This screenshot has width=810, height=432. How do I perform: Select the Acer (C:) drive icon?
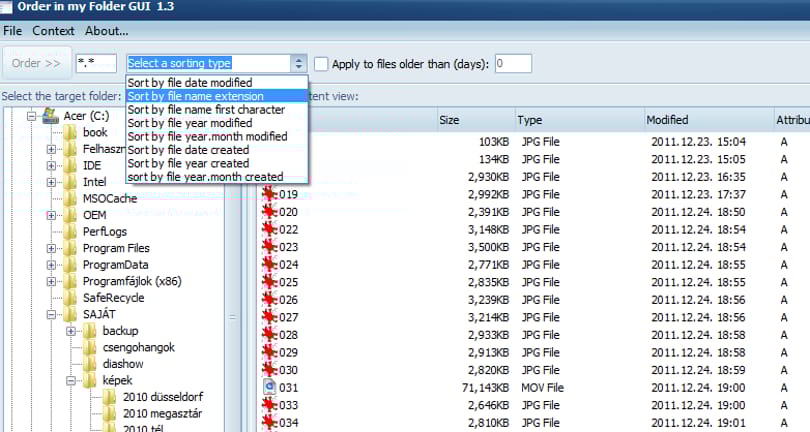(x=50, y=115)
